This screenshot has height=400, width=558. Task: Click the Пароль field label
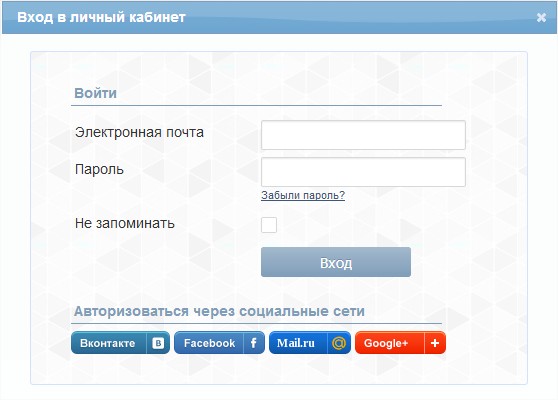coord(99,169)
